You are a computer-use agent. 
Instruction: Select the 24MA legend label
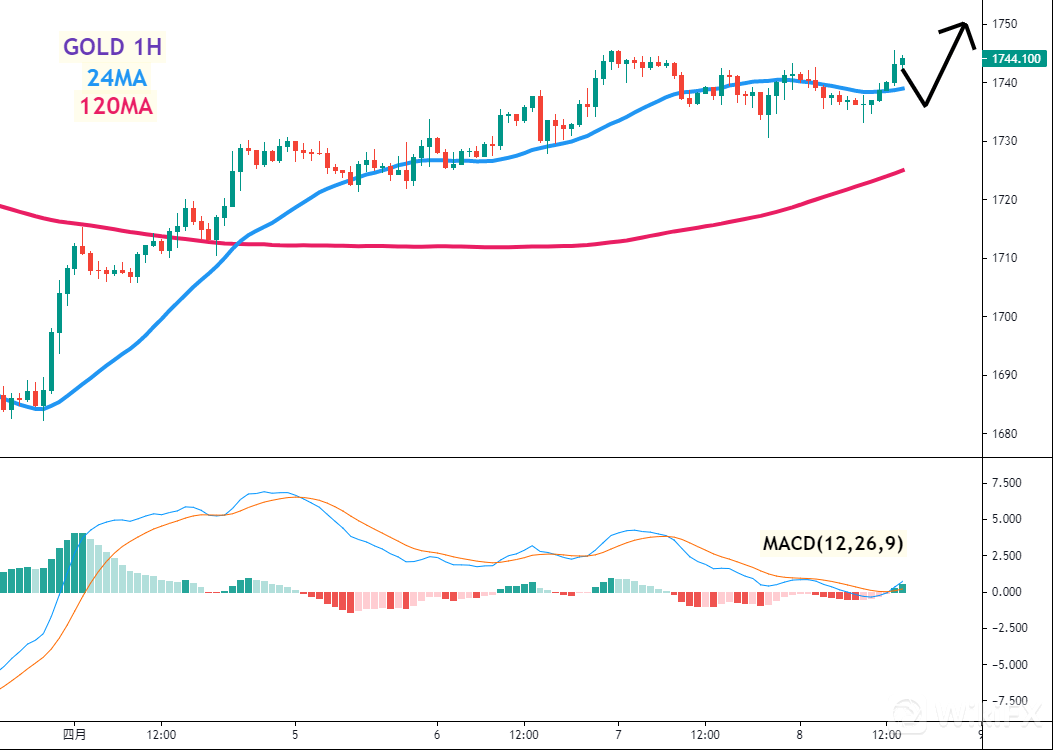[x=117, y=78]
